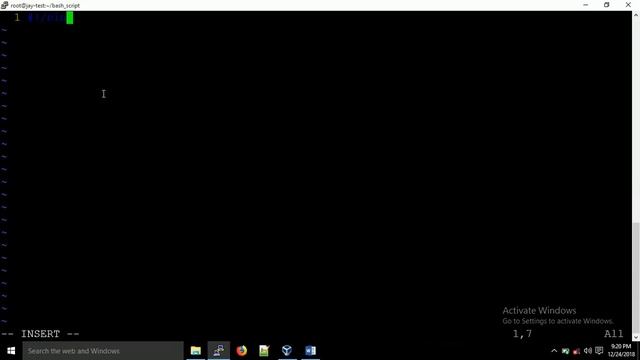Open Microsoft Word from the taskbar
Viewport: 640px width, 360px height.
click(x=310, y=351)
